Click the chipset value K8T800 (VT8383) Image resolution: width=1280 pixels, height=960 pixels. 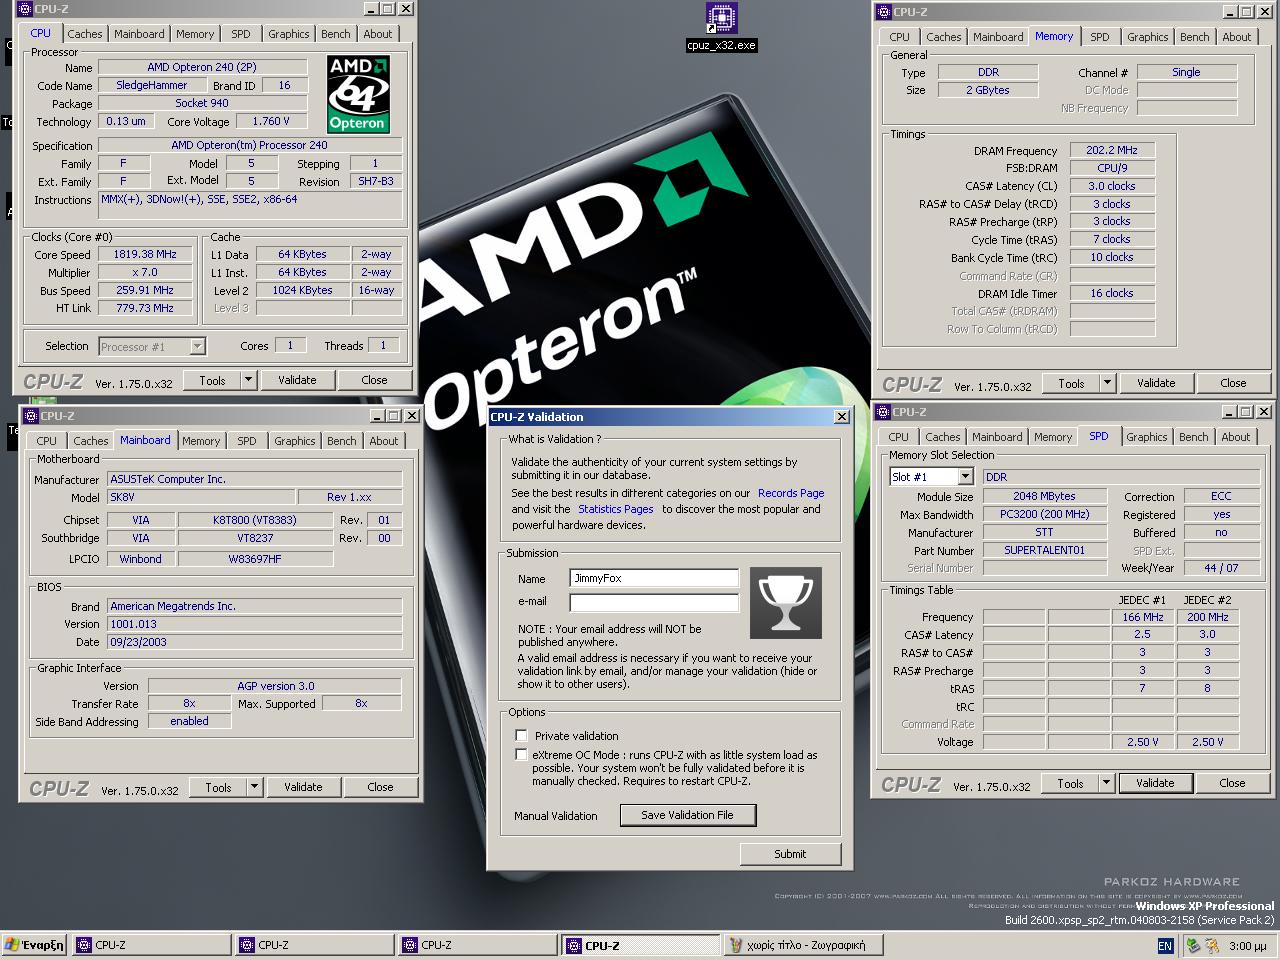pyautogui.click(x=255, y=520)
